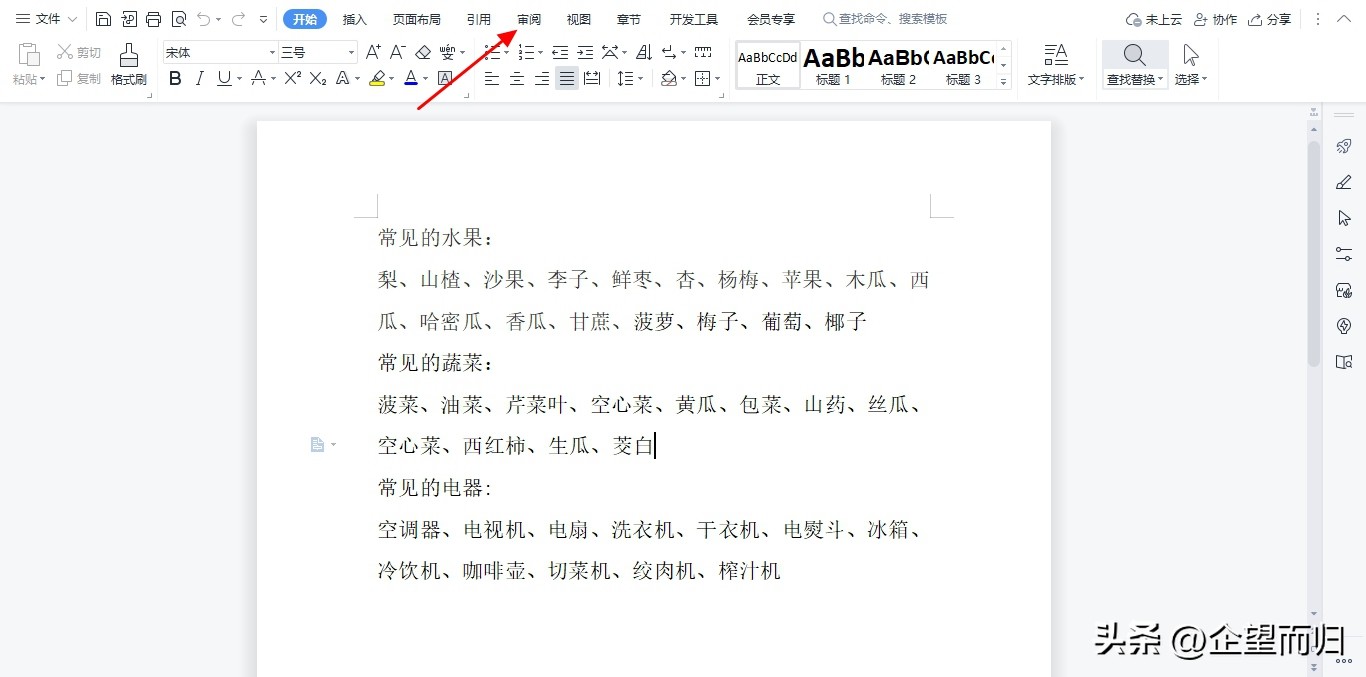Expand the styles gallery list
The width and height of the screenshot is (1366, 677).
coord(1004,83)
